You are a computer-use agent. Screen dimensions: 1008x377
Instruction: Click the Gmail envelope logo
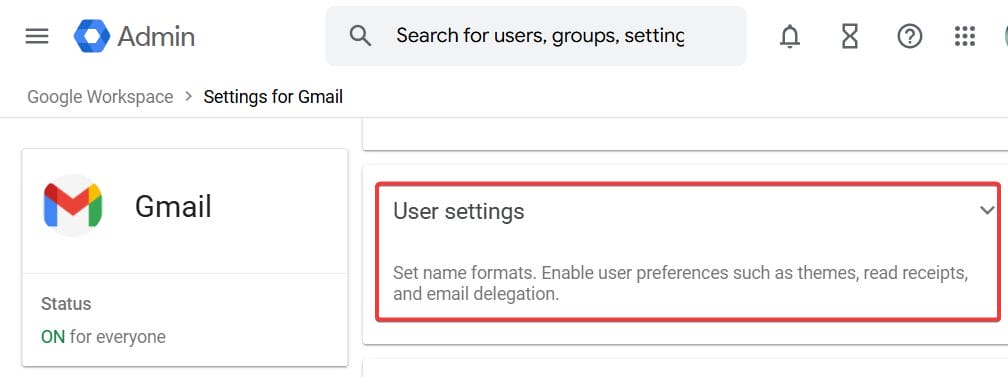(x=73, y=205)
